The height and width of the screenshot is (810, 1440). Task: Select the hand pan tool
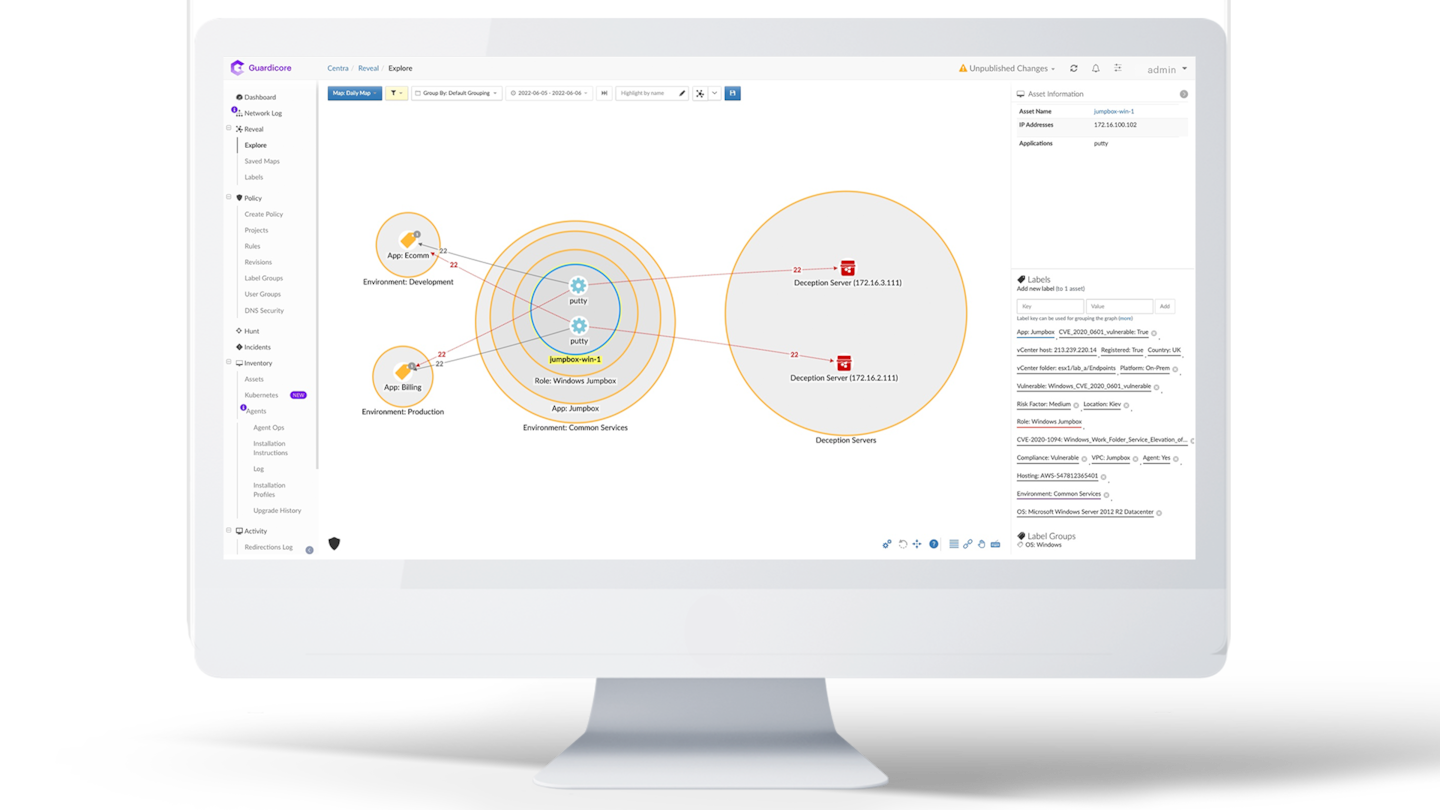(981, 544)
